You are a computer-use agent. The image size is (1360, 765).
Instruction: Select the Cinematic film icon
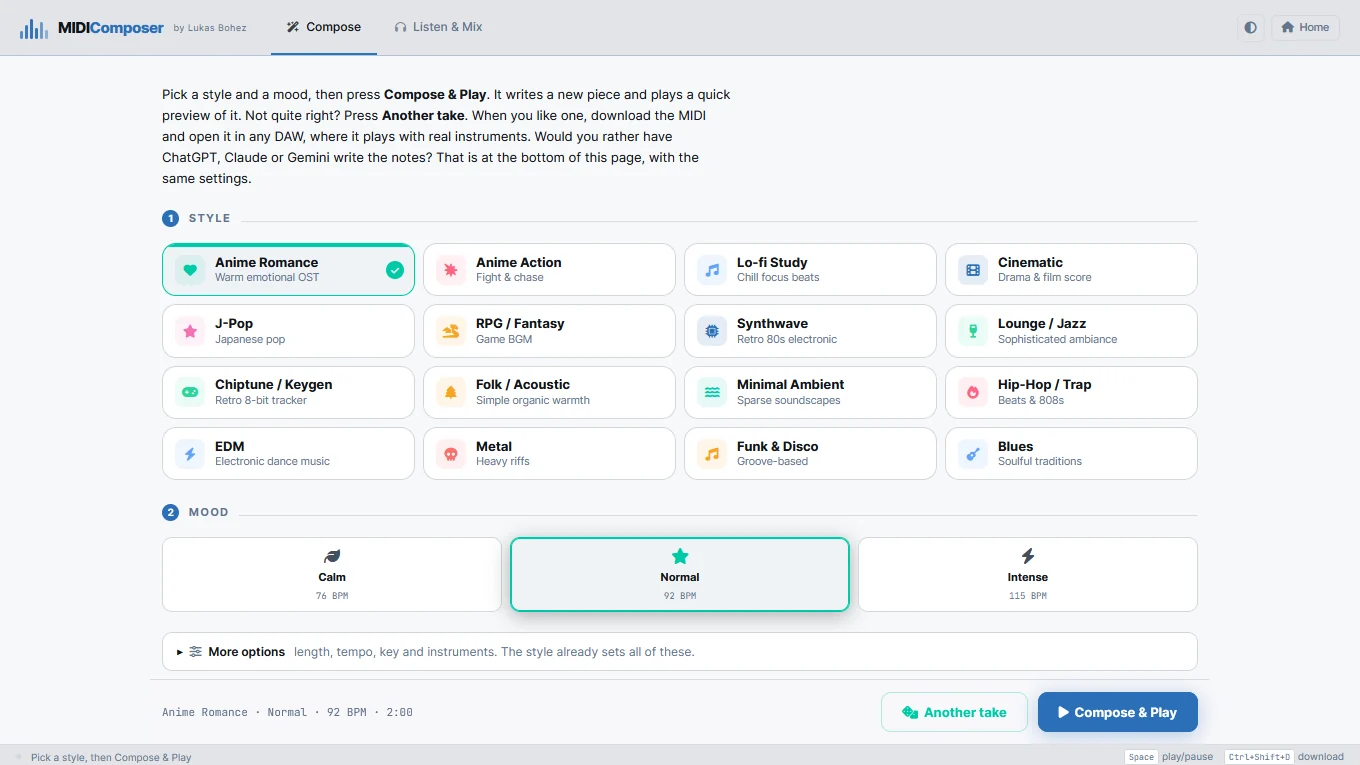[973, 270]
